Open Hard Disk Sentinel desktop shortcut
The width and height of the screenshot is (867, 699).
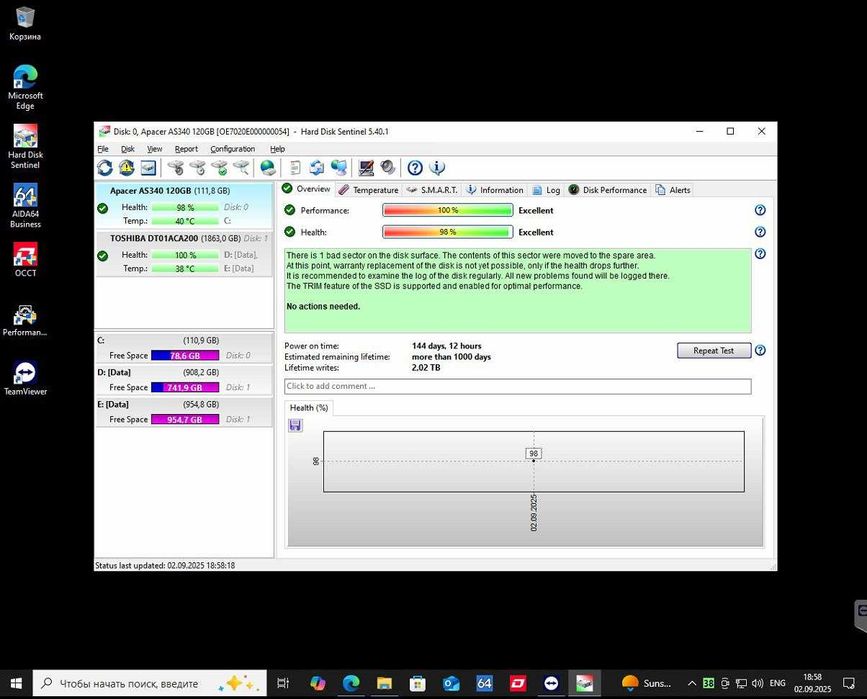[25, 147]
